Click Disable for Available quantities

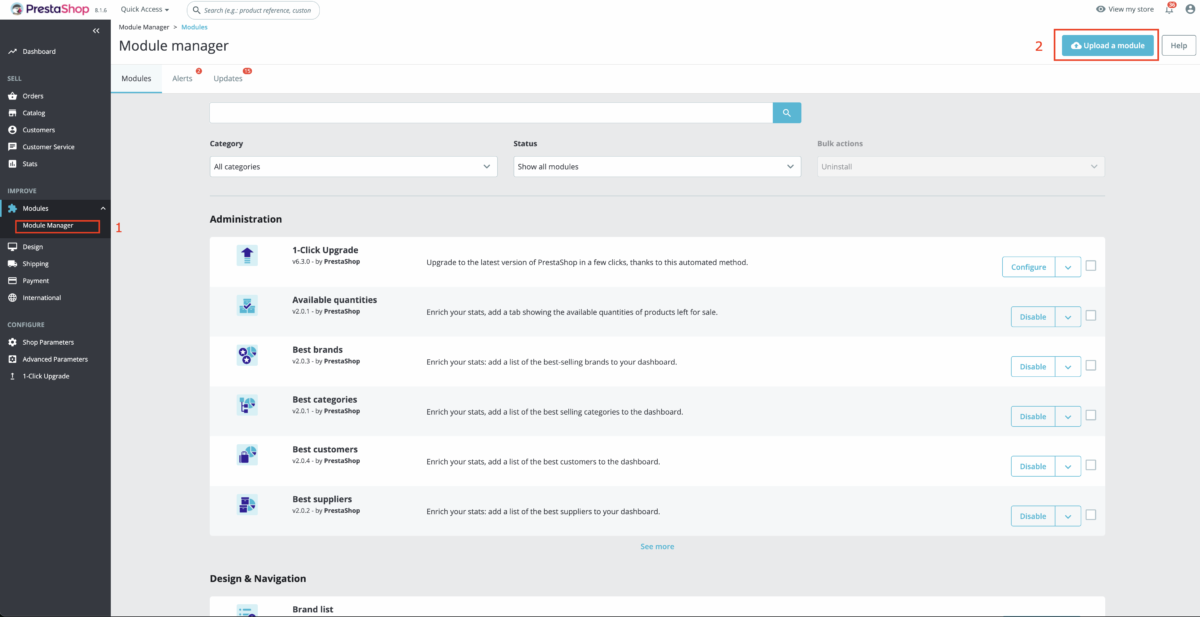1033,317
